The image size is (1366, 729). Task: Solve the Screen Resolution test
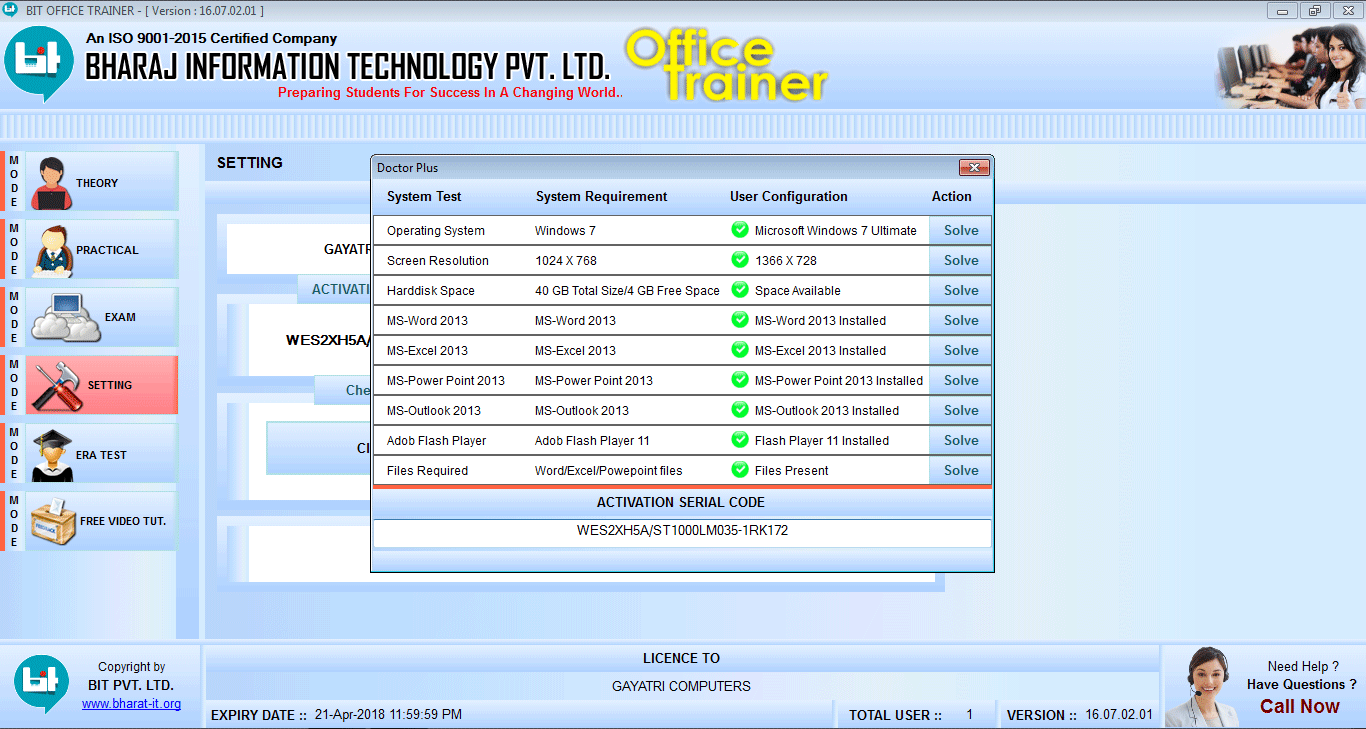click(961, 260)
